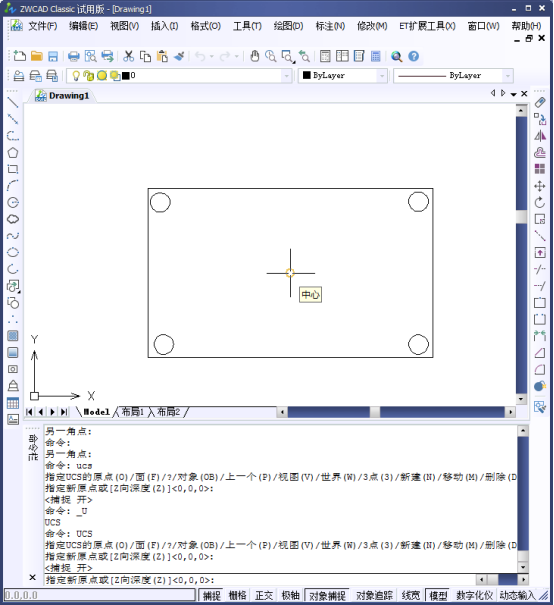Toggle 对象追踪 object tracking
Screen dimensions: 554x605
tap(374, 595)
